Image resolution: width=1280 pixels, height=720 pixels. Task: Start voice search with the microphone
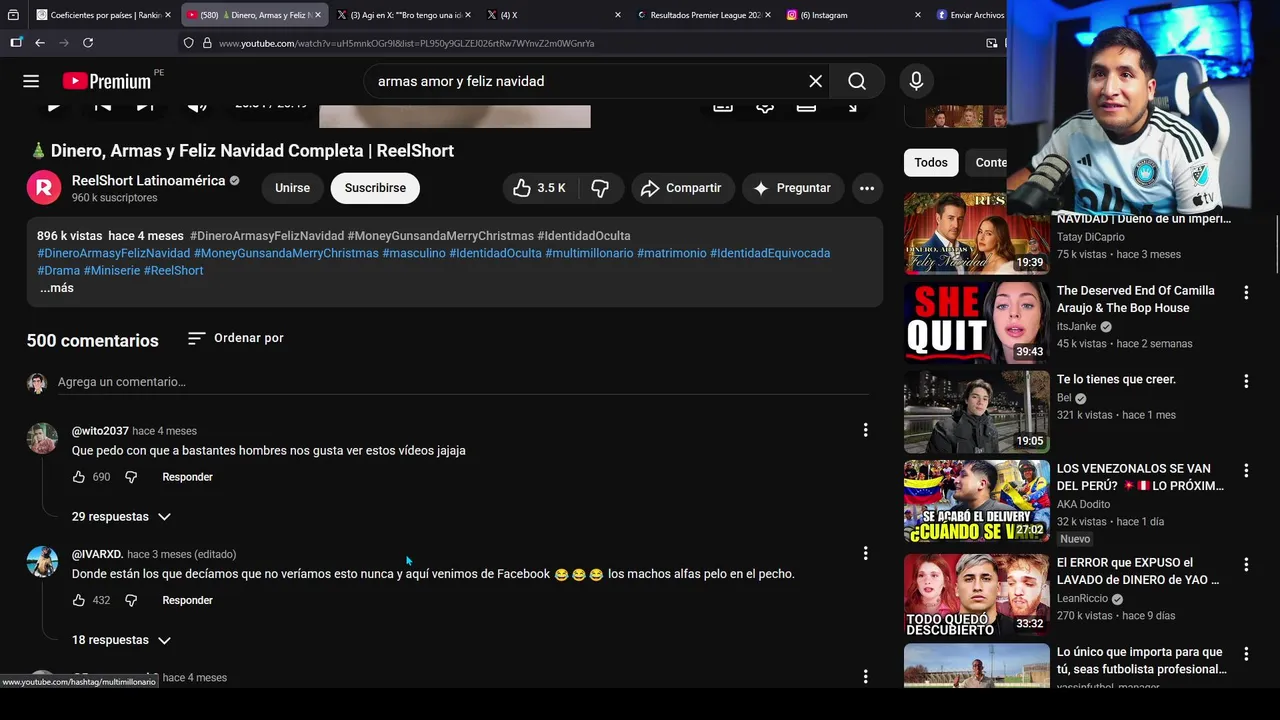tap(916, 81)
